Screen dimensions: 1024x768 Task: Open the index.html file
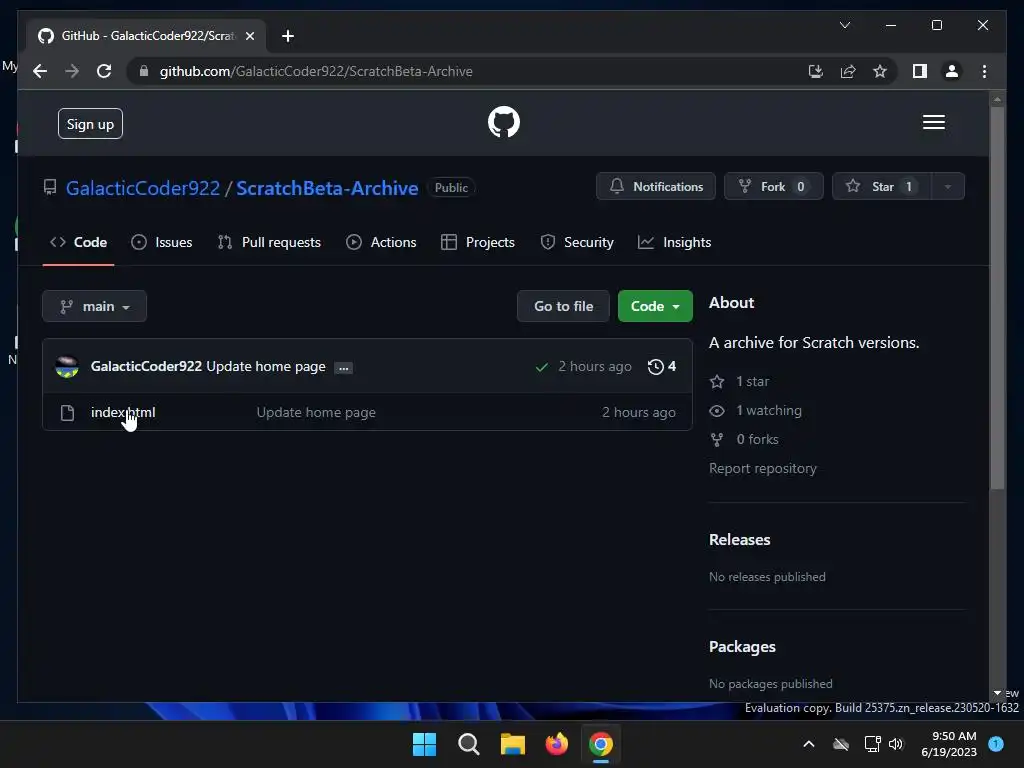pyautogui.click(x=123, y=412)
